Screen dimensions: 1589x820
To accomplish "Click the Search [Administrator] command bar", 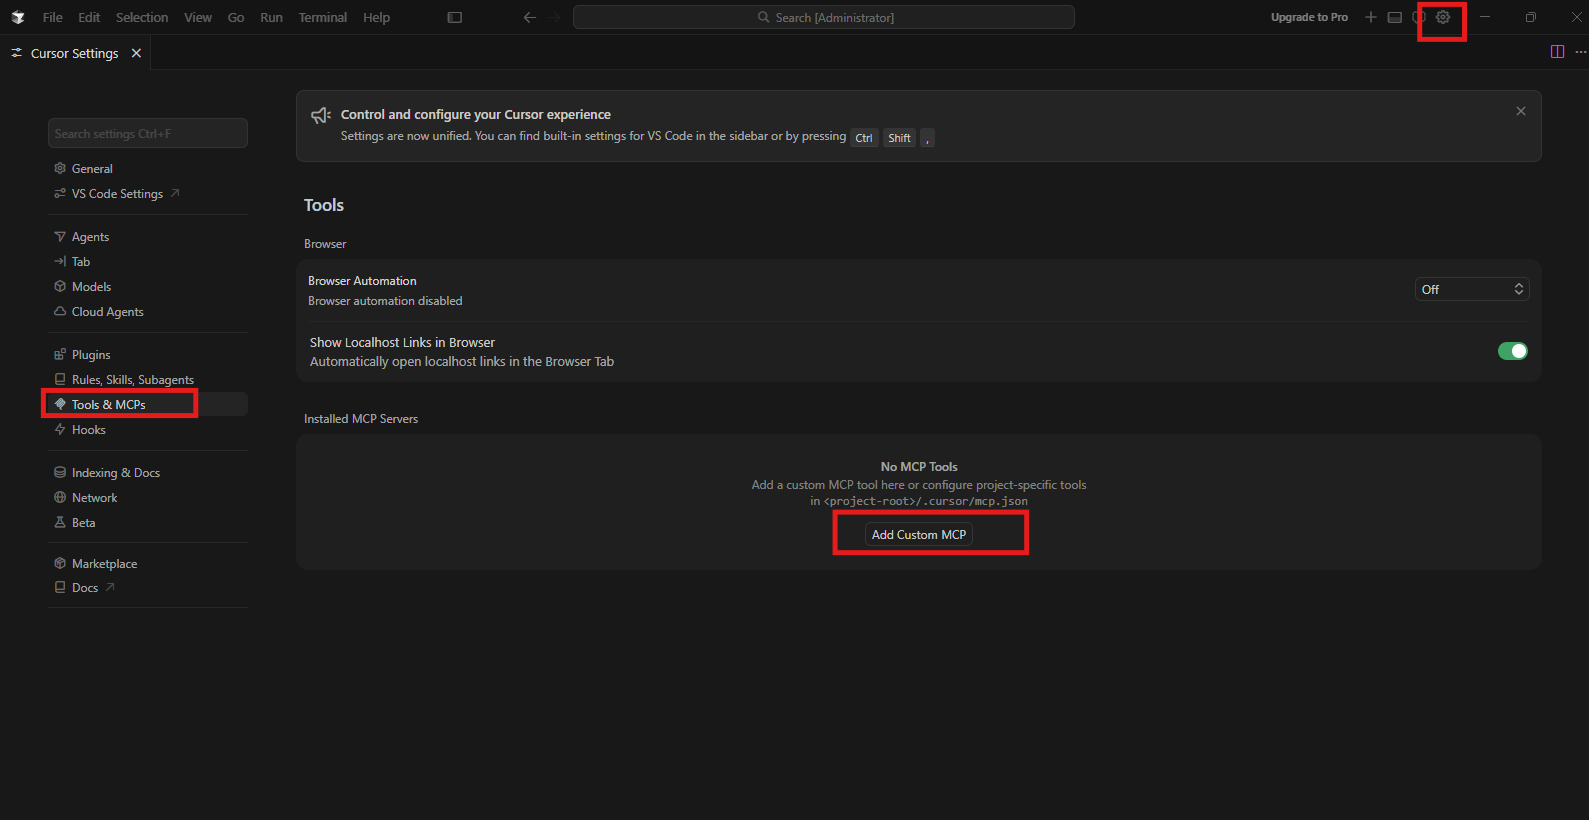I will point(824,17).
